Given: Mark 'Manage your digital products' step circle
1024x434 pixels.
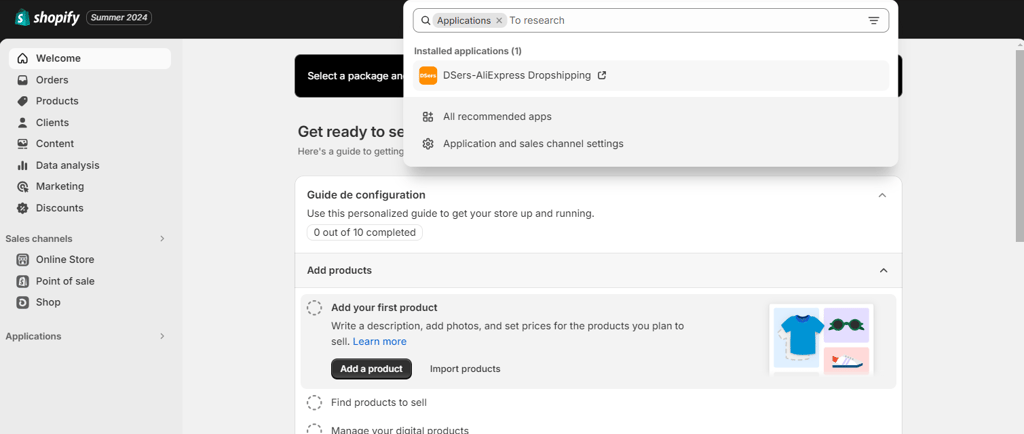Looking at the screenshot, I should pos(314,429).
